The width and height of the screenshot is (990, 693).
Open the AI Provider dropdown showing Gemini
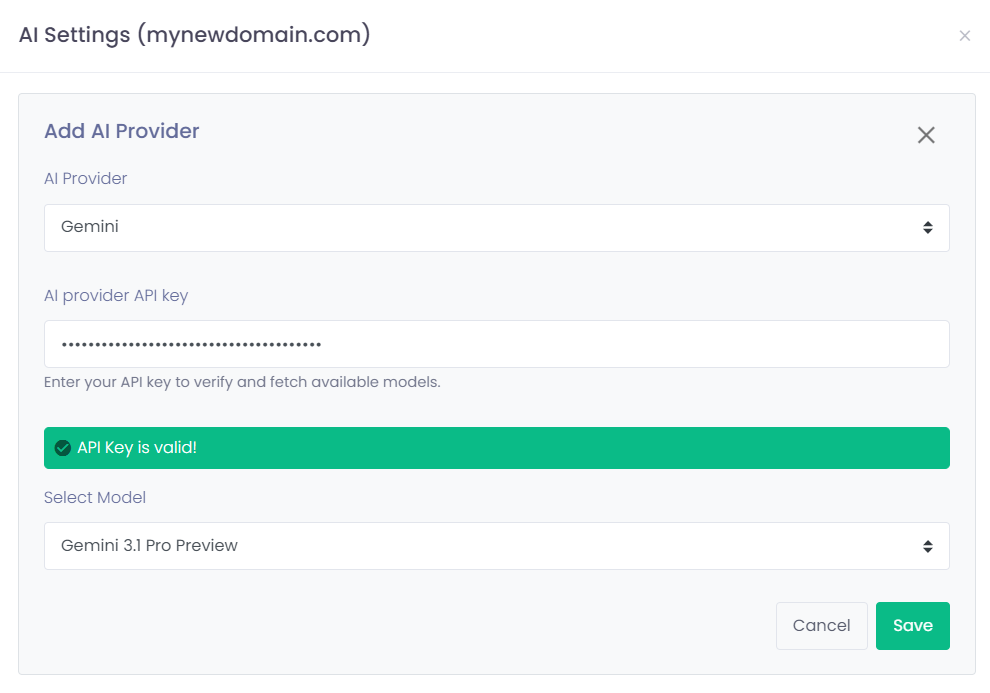pyautogui.click(x=497, y=228)
